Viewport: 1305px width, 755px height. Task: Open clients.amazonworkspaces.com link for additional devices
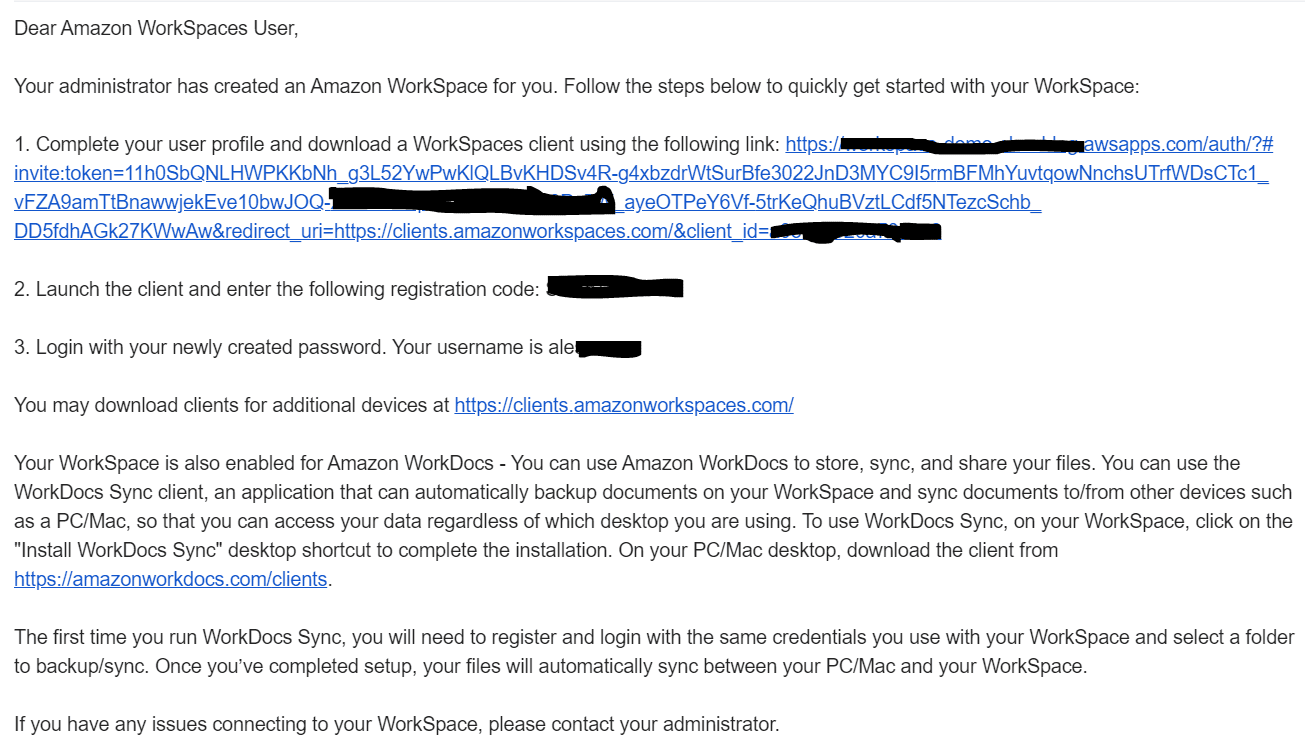tap(623, 405)
